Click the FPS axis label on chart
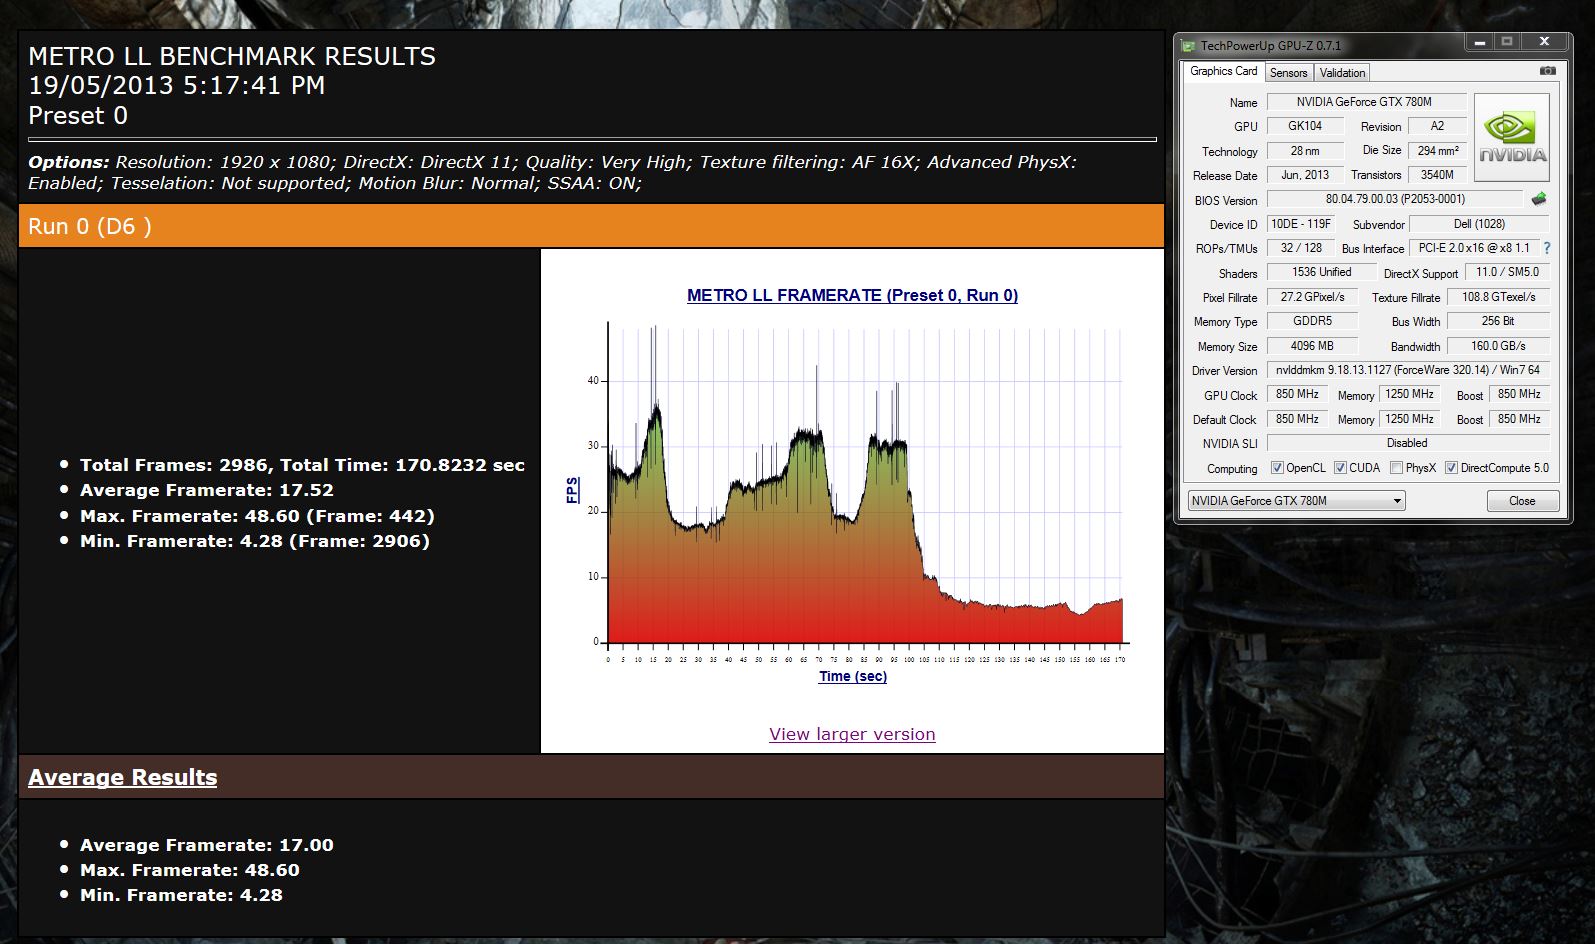 (x=572, y=490)
